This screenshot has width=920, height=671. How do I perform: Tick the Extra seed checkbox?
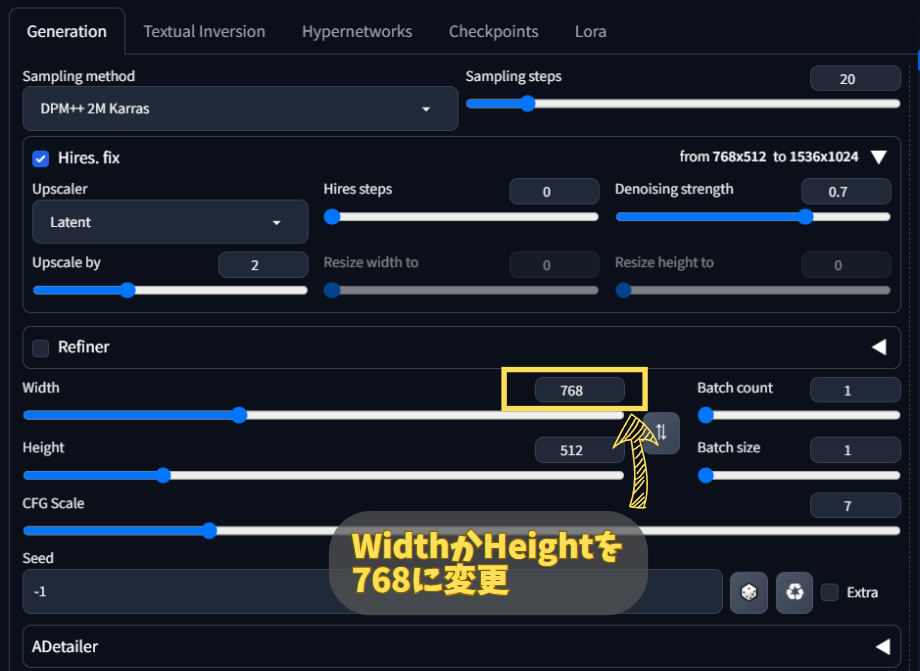pos(829,592)
